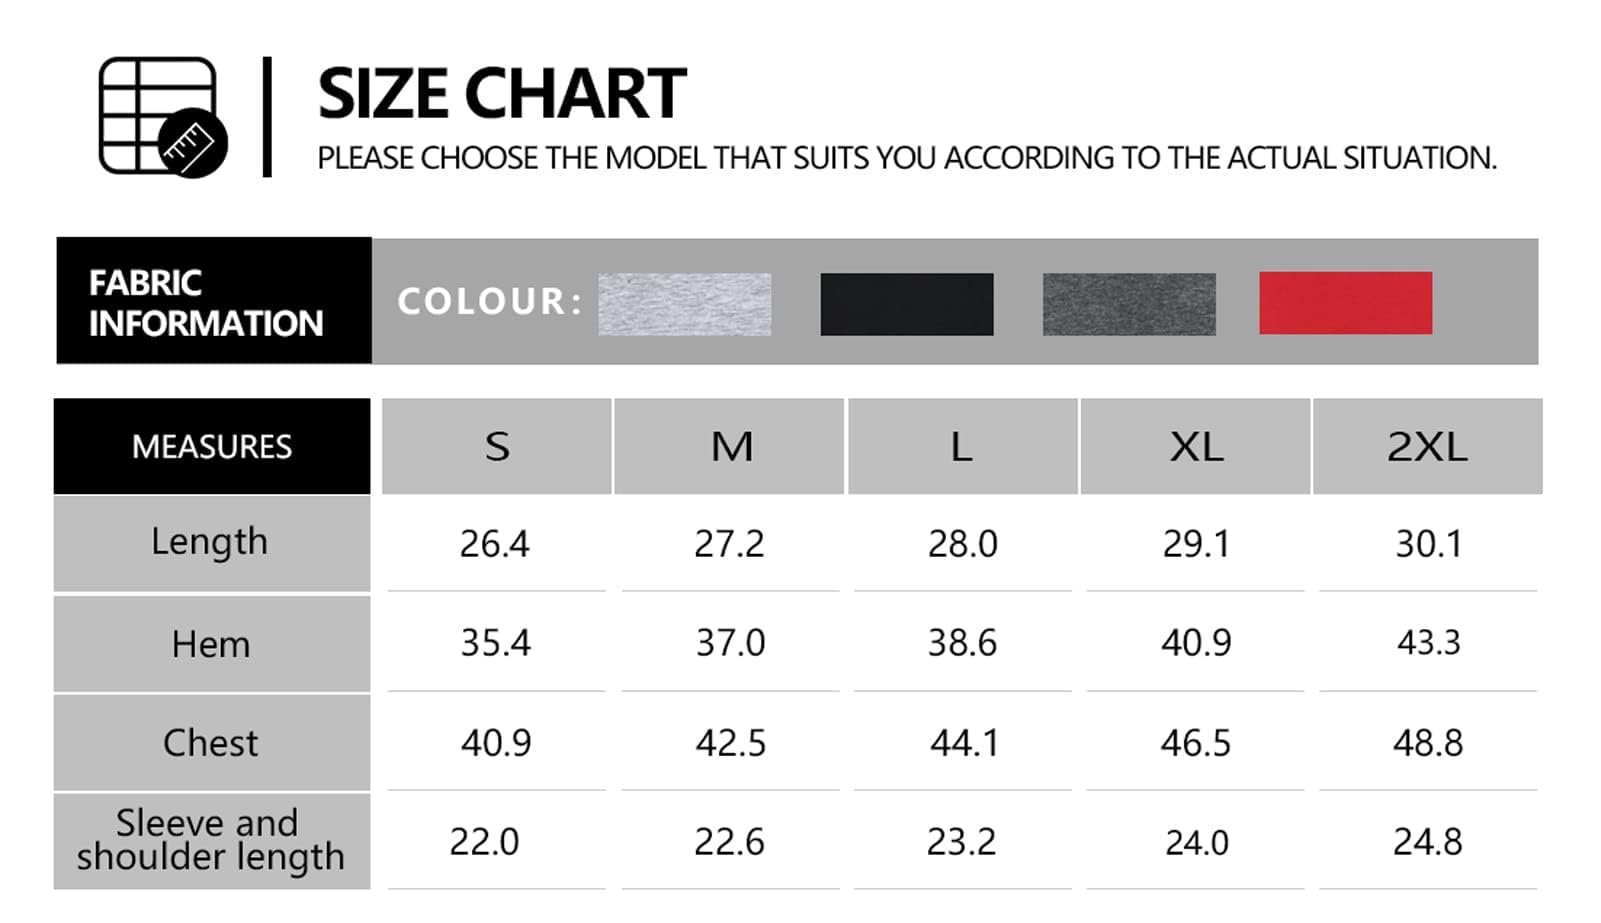Click the Sleeve and shoulder length label
Screen dimensions: 1601x923
(x=212, y=841)
